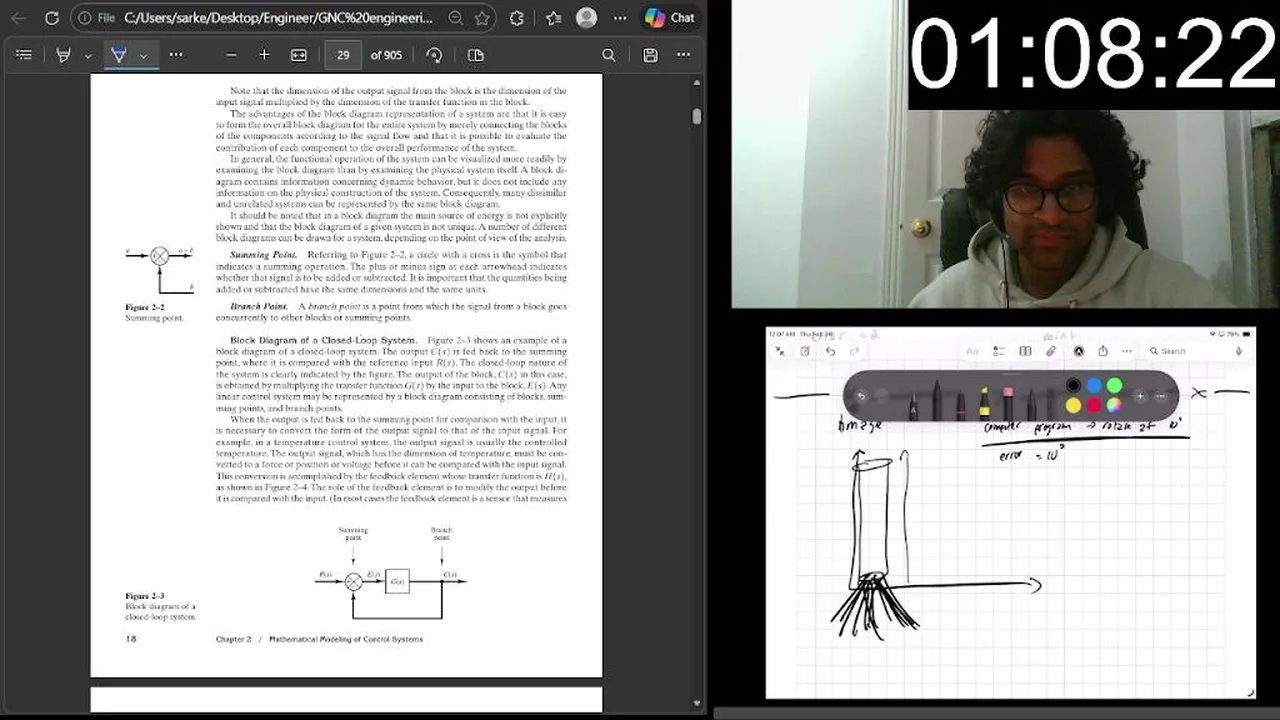Choose the red color swatch
The width and height of the screenshot is (1280, 720).
pos(1094,405)
